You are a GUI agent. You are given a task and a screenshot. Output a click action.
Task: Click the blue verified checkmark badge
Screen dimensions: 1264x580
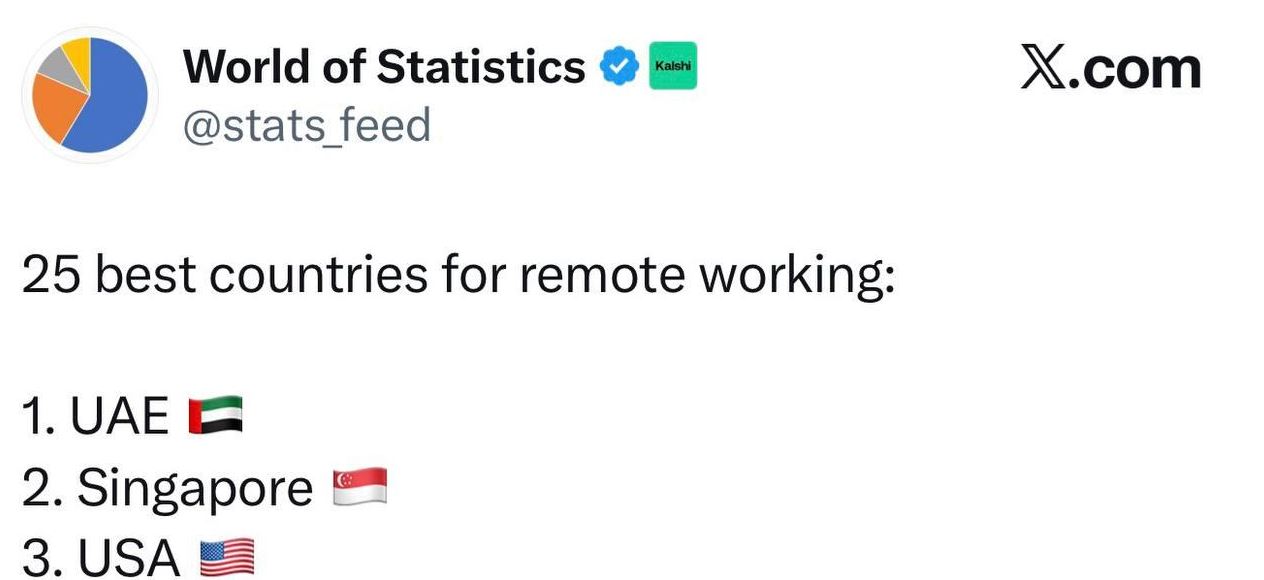[x=619, y=68]
